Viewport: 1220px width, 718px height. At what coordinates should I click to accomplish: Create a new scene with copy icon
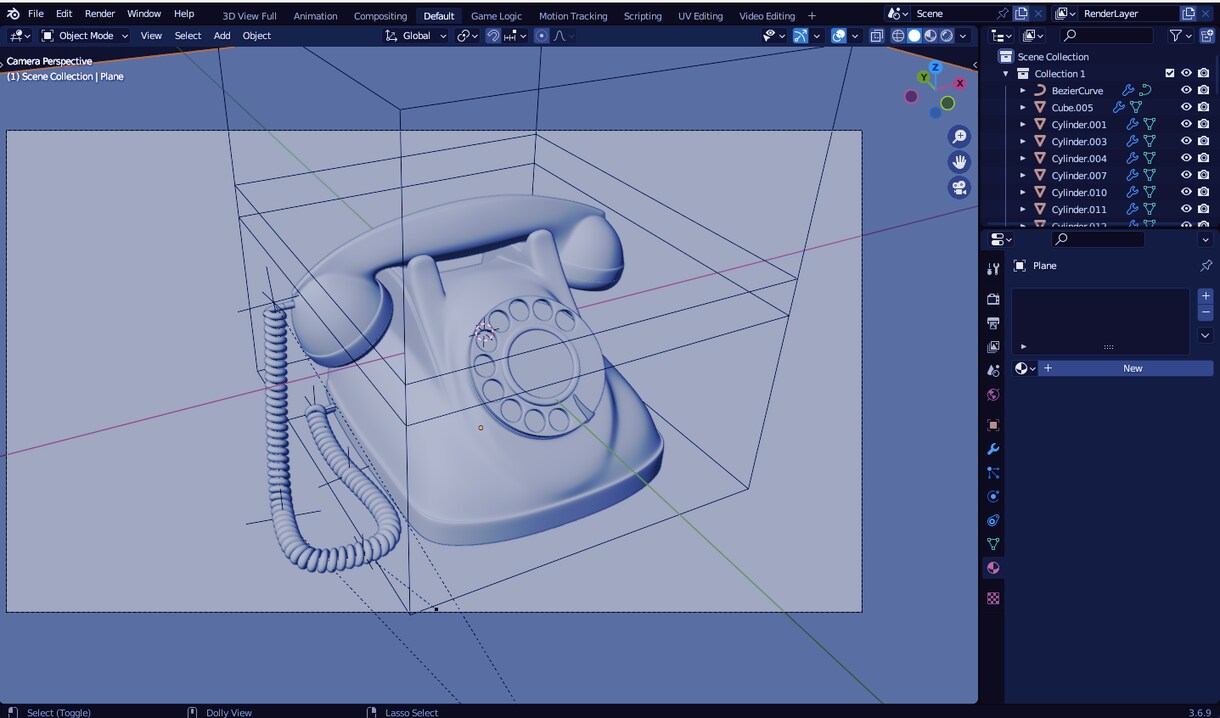click(1021, 14)
